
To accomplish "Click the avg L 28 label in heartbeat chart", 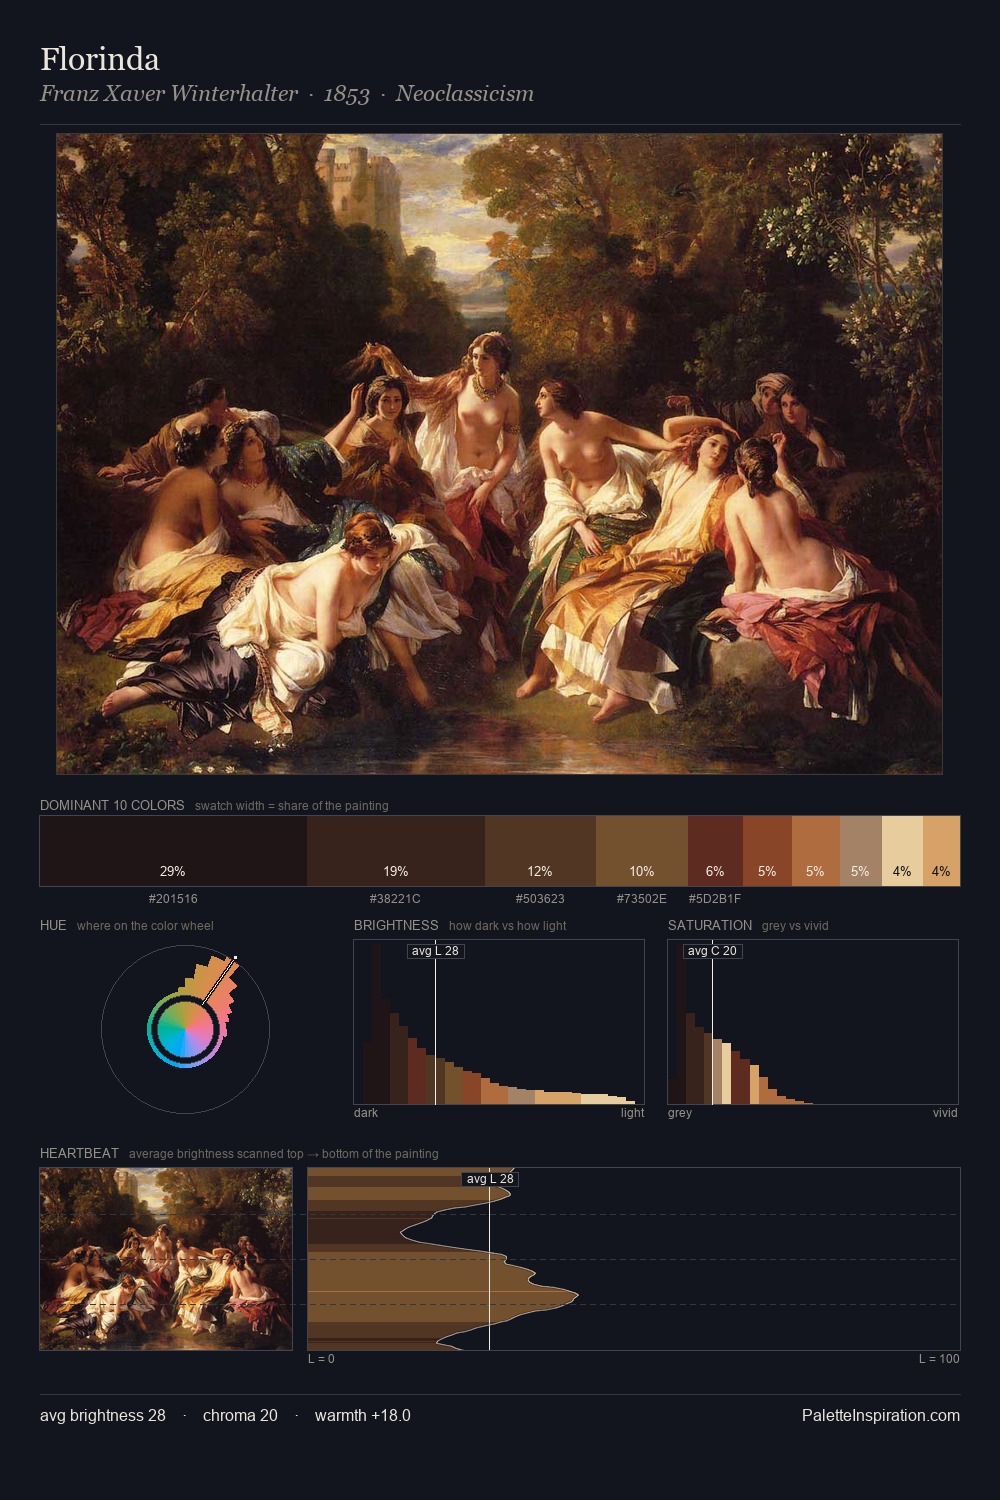I will click(x=490, y=1179).
